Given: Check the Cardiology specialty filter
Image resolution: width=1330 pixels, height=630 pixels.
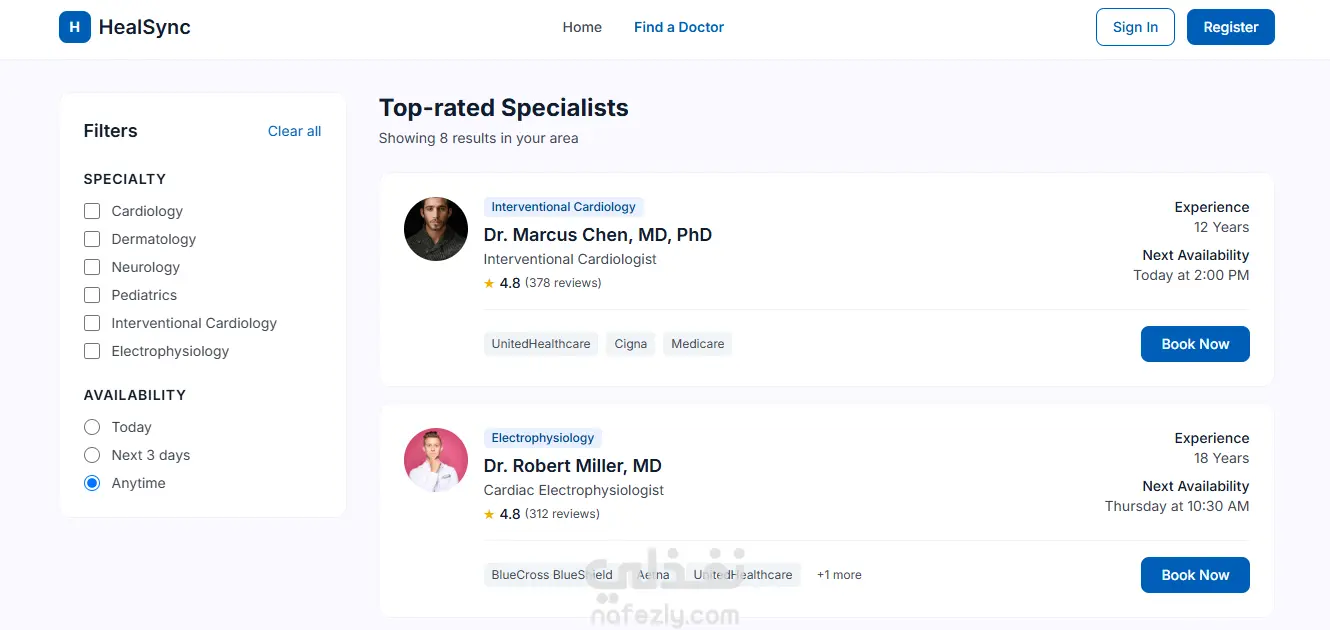Looking at the screenshot, I should (x=92, y=211).
